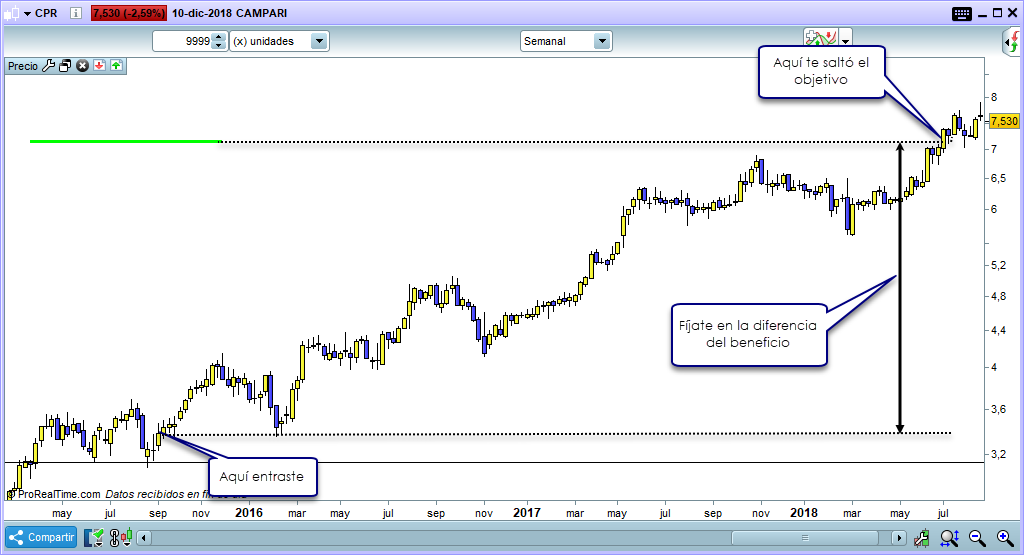Click the Compartir share button
Image resolution: width=1024 pixels, height=555 pixels.
42,537
